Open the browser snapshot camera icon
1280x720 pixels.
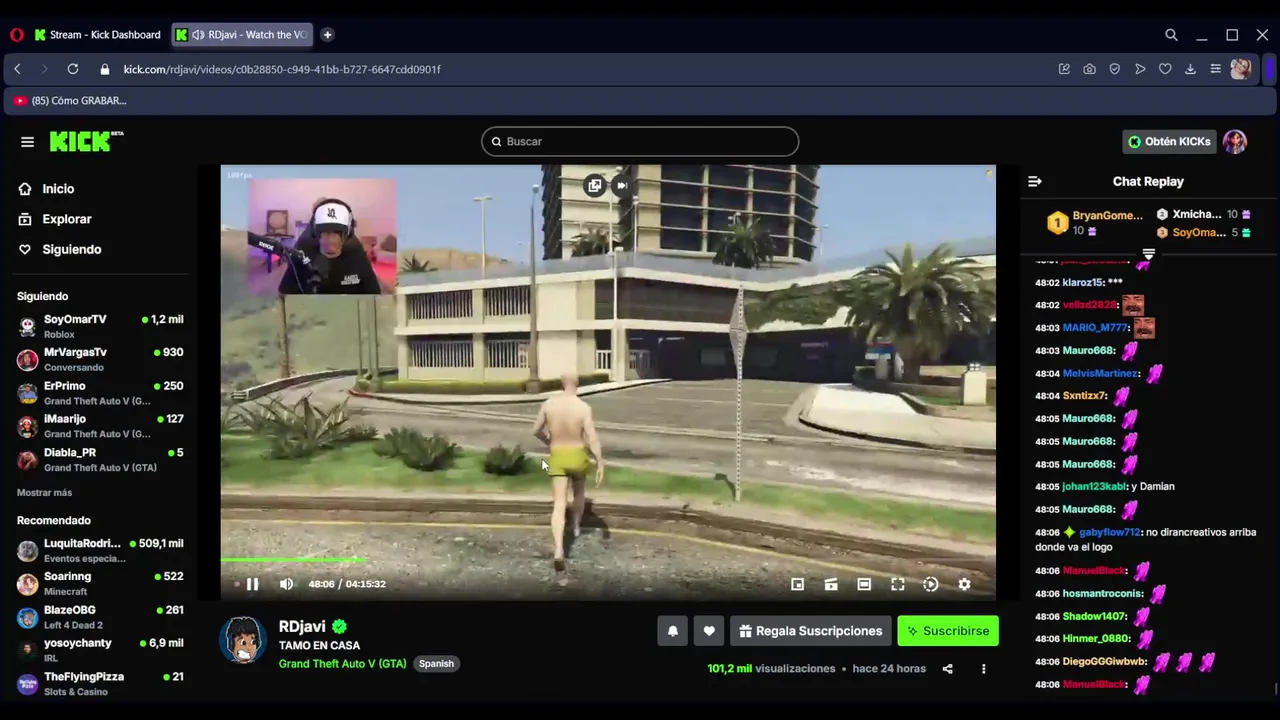[1089, 69]
